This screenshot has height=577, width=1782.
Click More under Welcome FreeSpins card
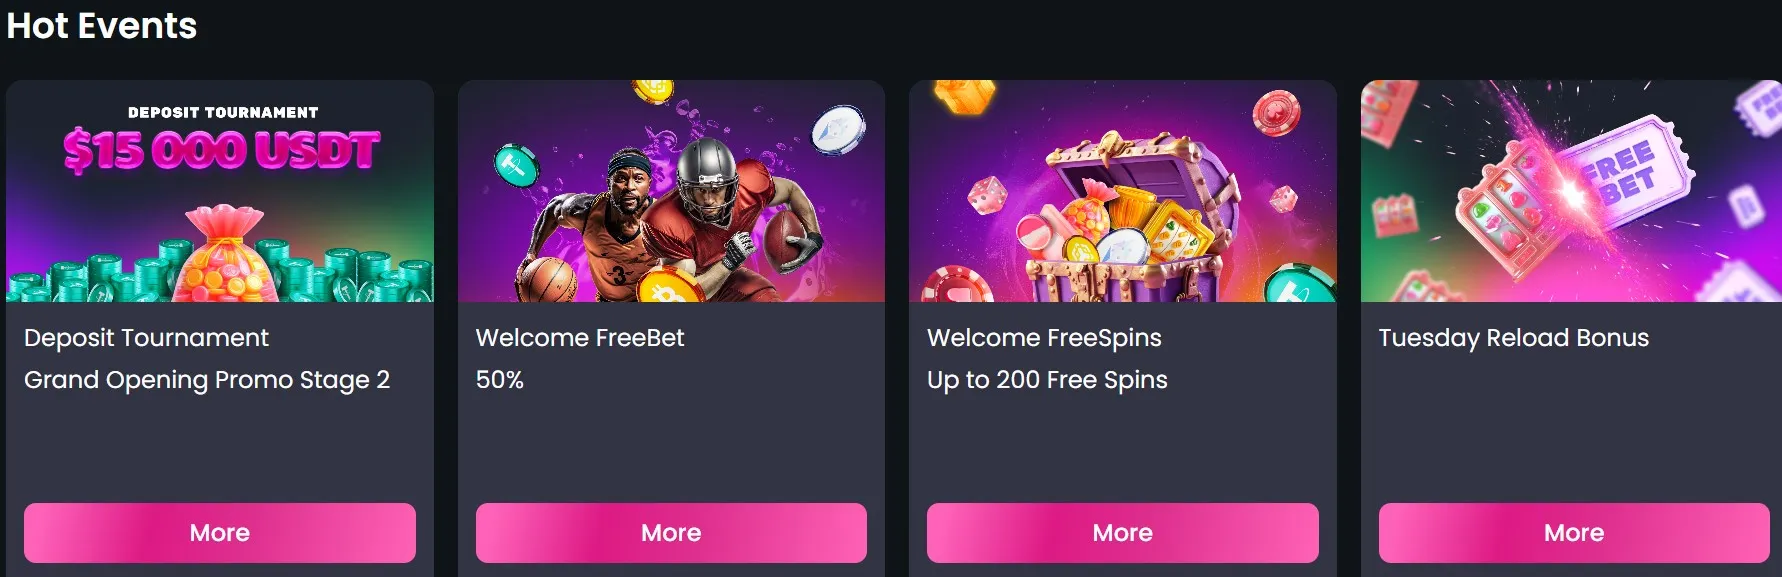point(1122,533)
